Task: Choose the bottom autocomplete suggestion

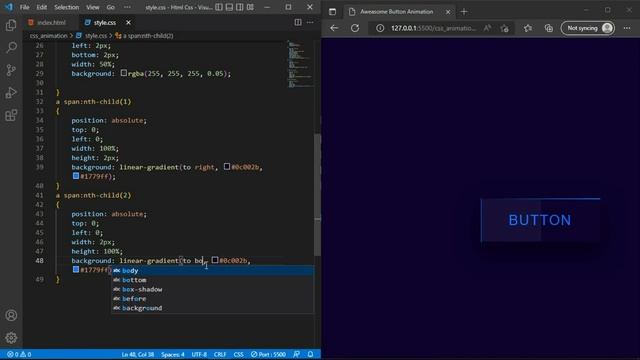Action: click(x=213, y=280)
